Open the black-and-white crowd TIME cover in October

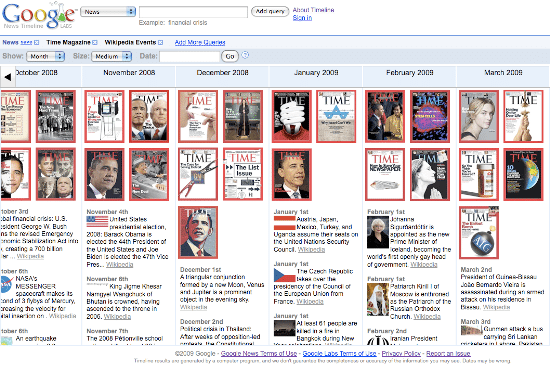(56, 116)
